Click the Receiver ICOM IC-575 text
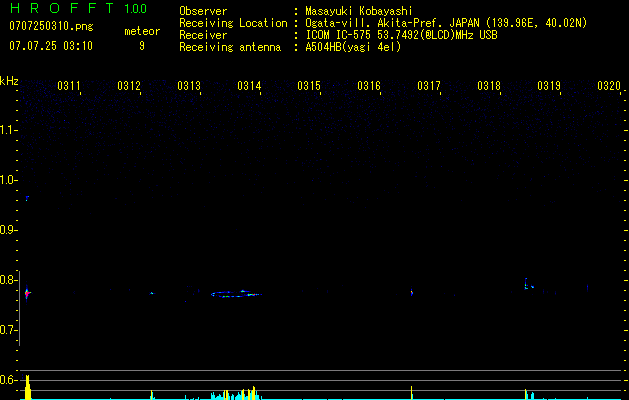 point(401,35)
